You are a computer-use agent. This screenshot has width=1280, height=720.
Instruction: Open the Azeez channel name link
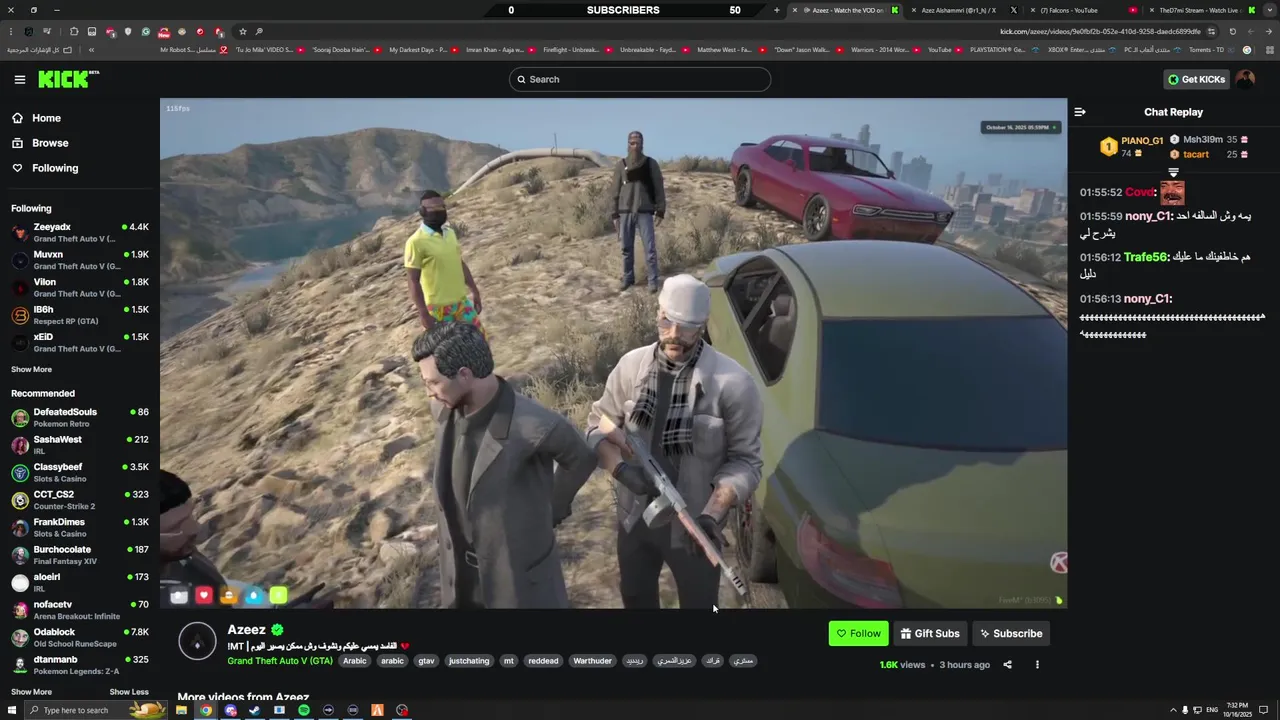coord(246,629)
